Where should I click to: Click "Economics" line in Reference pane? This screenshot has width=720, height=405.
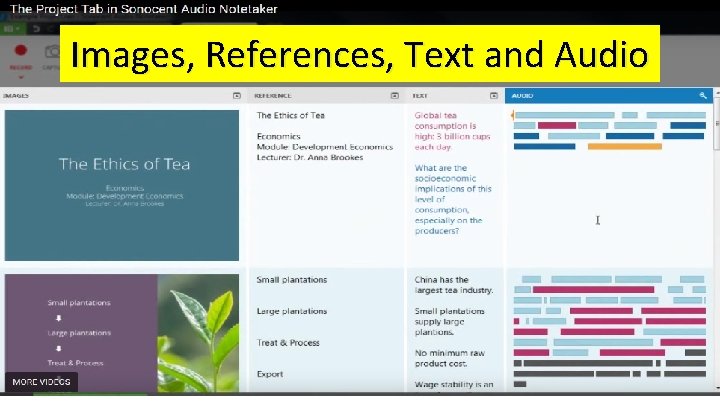(x=279, y=136)
